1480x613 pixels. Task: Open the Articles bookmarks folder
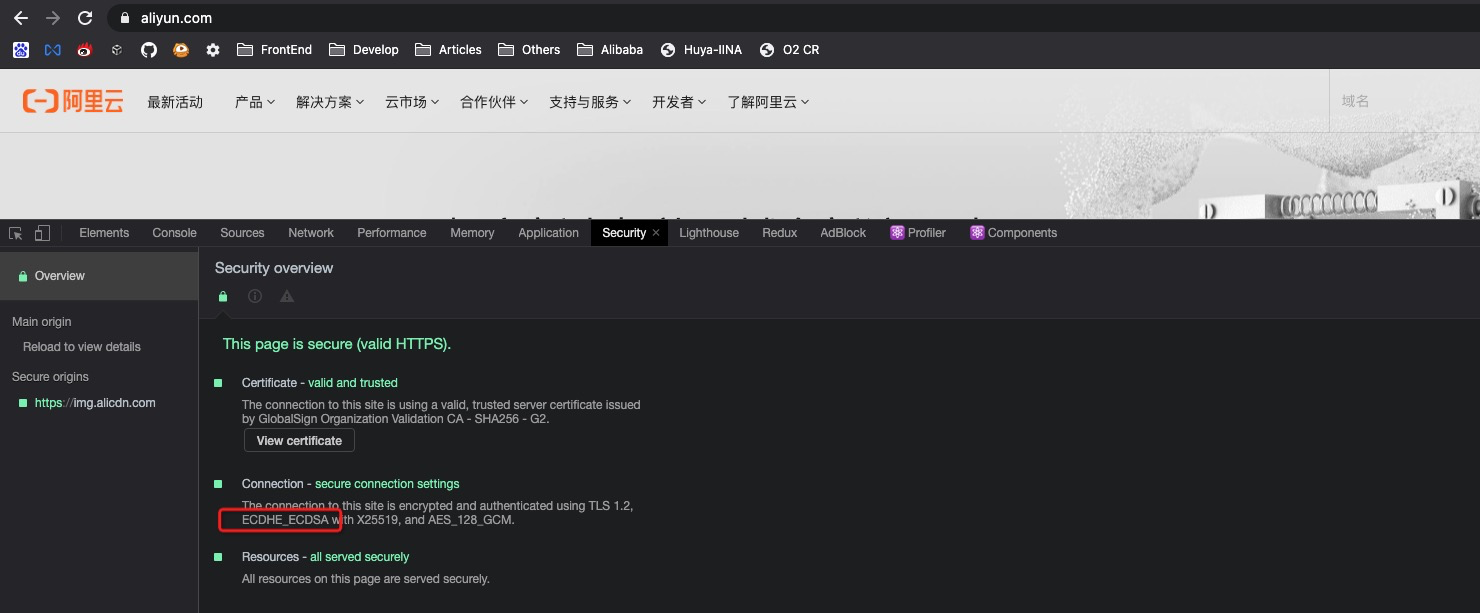click(448, 49)
